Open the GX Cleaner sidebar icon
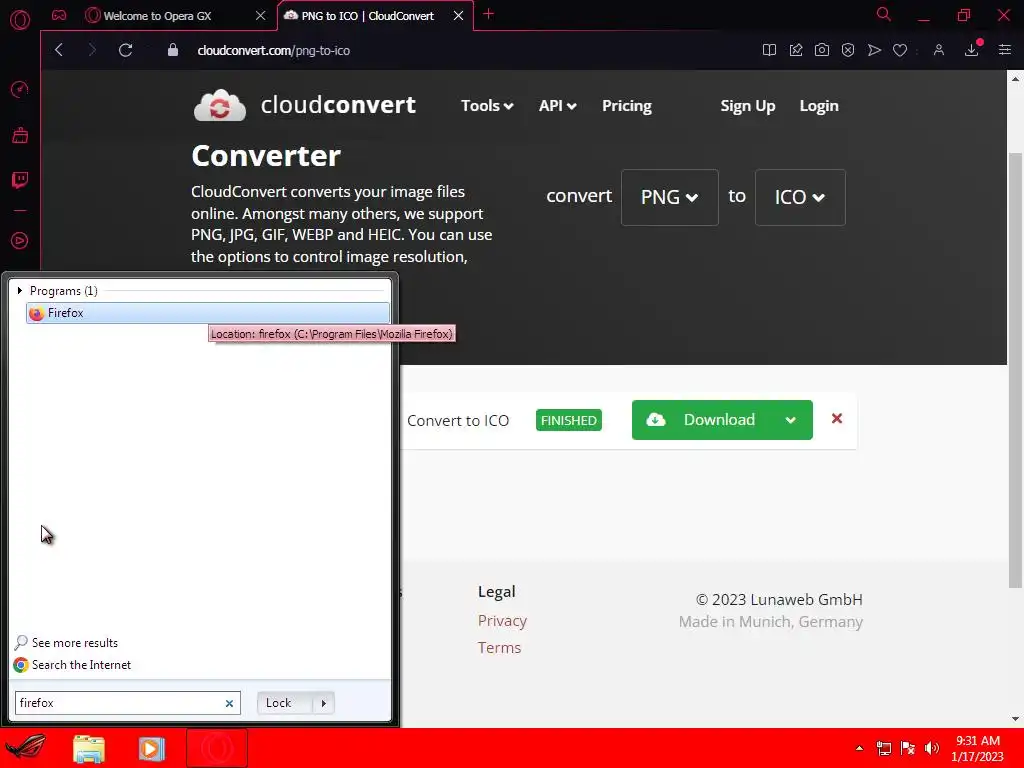The height and width of the screenshot is (768, 1024). (x=20, y=135)
